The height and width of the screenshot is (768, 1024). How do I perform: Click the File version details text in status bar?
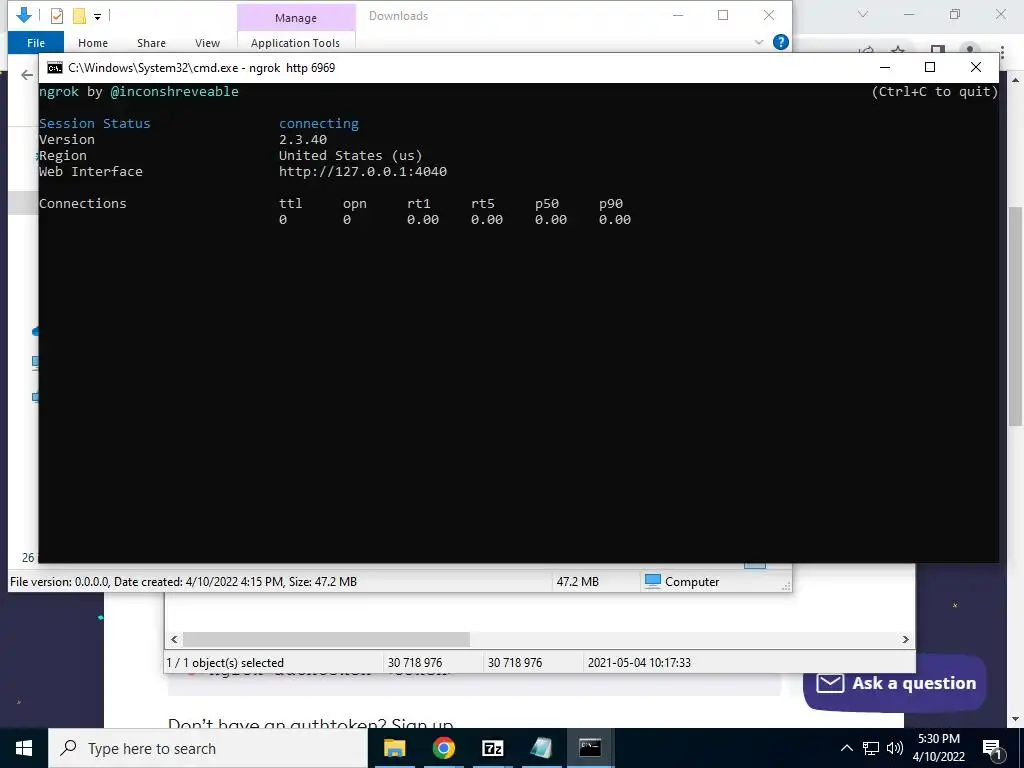(x=184, y=582)
